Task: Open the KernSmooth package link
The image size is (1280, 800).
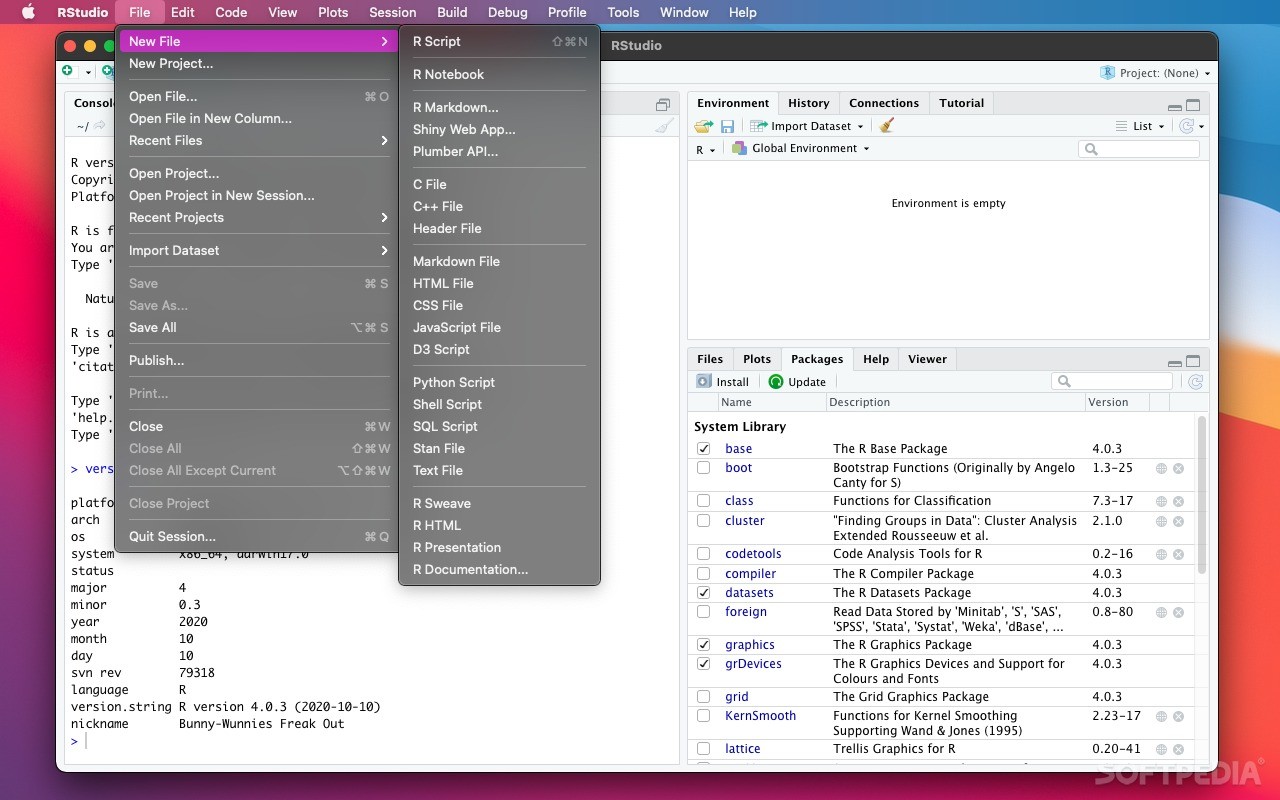Action: coord(761,716)
